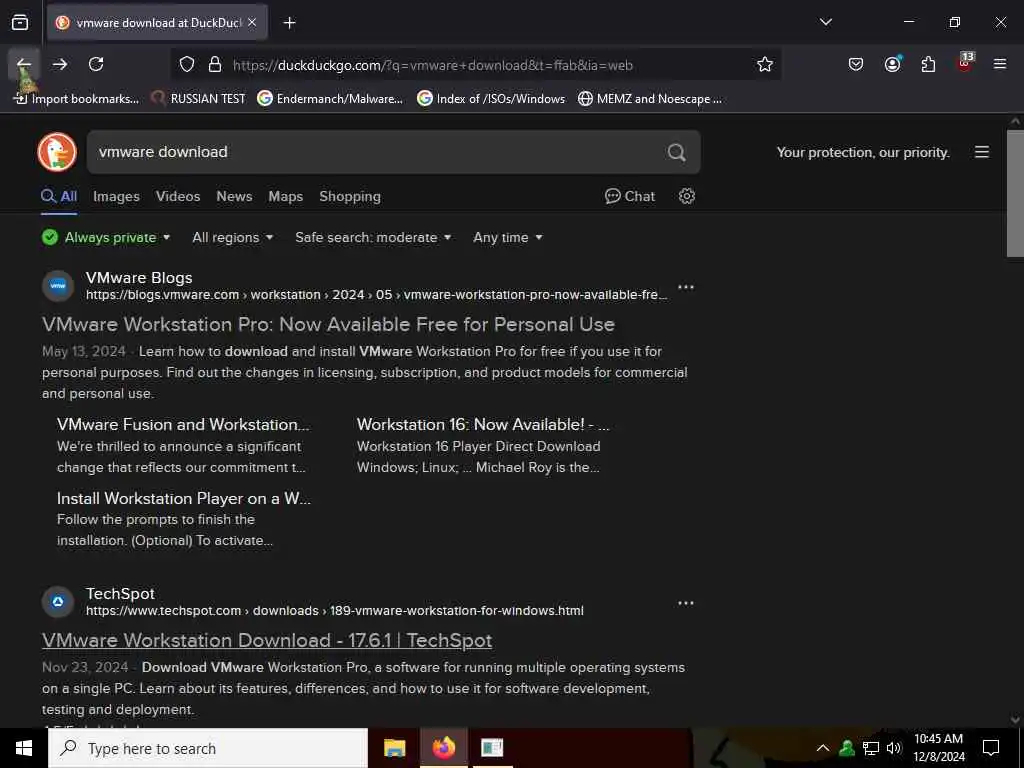
Task: Open VMware Workstation Pro Free for Personal Use link
Action: 328,325
